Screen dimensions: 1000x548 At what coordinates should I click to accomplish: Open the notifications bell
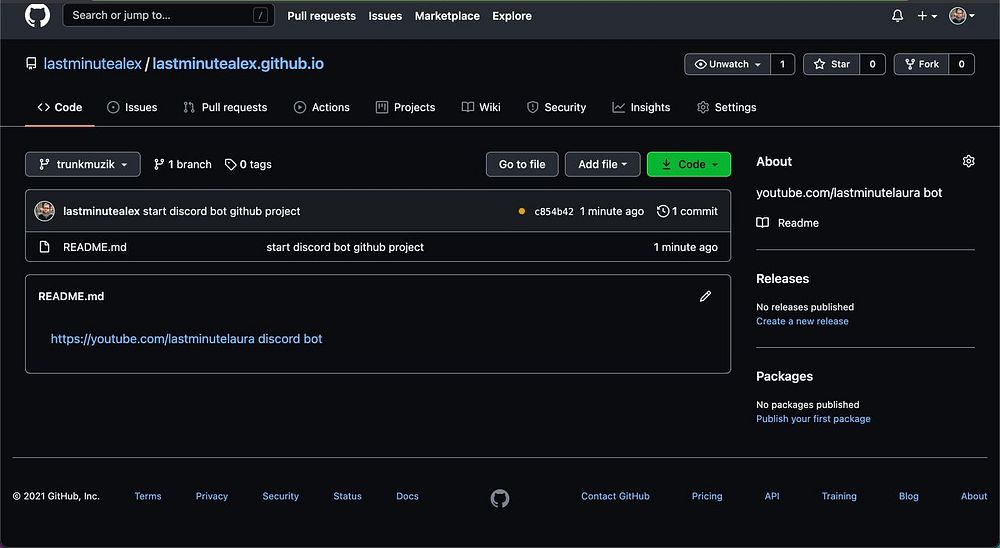point(897,15)
